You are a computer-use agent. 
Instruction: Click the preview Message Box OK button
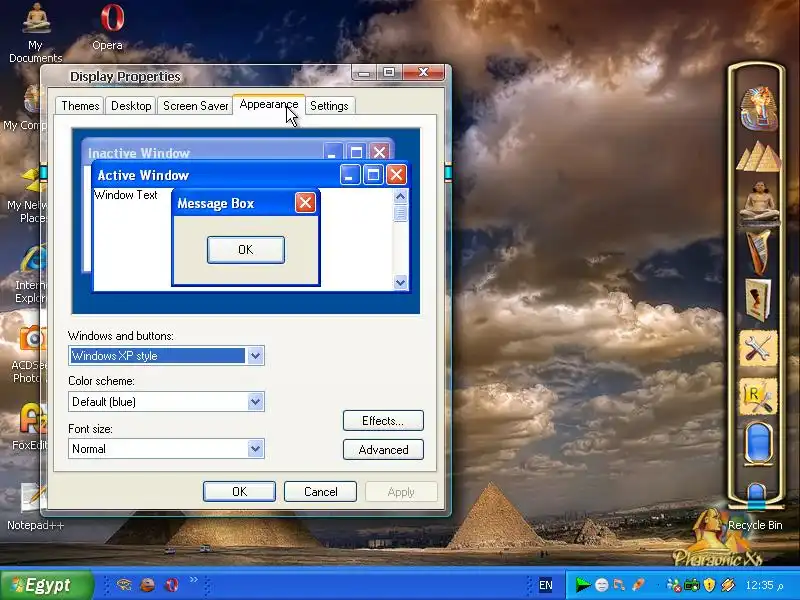pyautogui.click(x=246, y=249)
